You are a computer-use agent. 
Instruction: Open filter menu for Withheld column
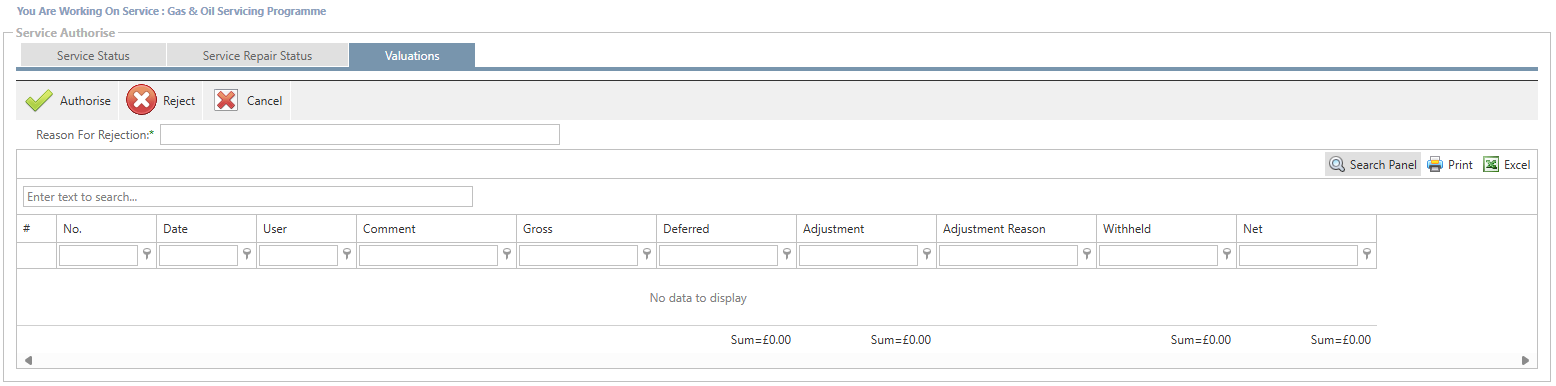[1227, 255]
